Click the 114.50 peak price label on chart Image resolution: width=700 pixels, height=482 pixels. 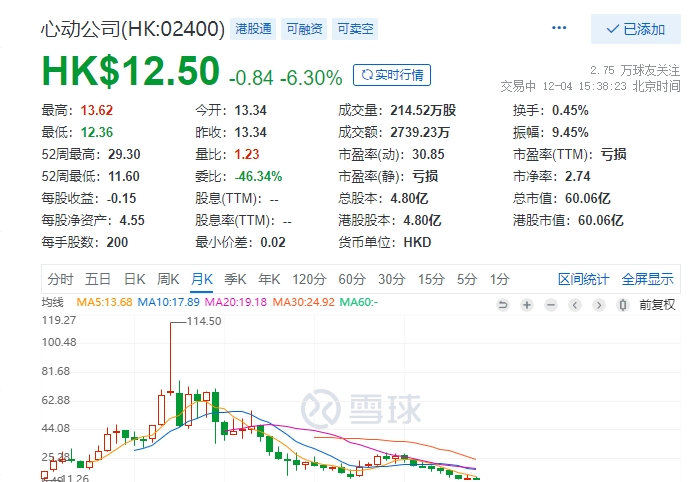(204, 321)
